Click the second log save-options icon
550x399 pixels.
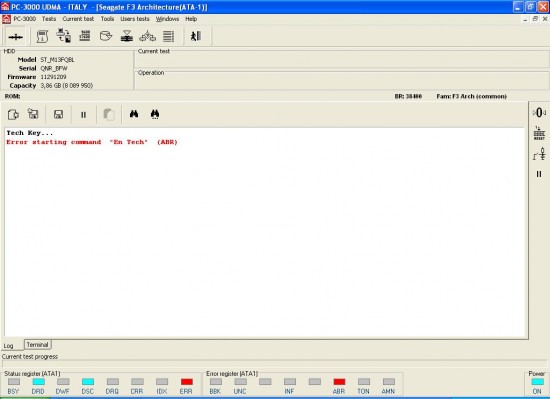coord(33,114)
